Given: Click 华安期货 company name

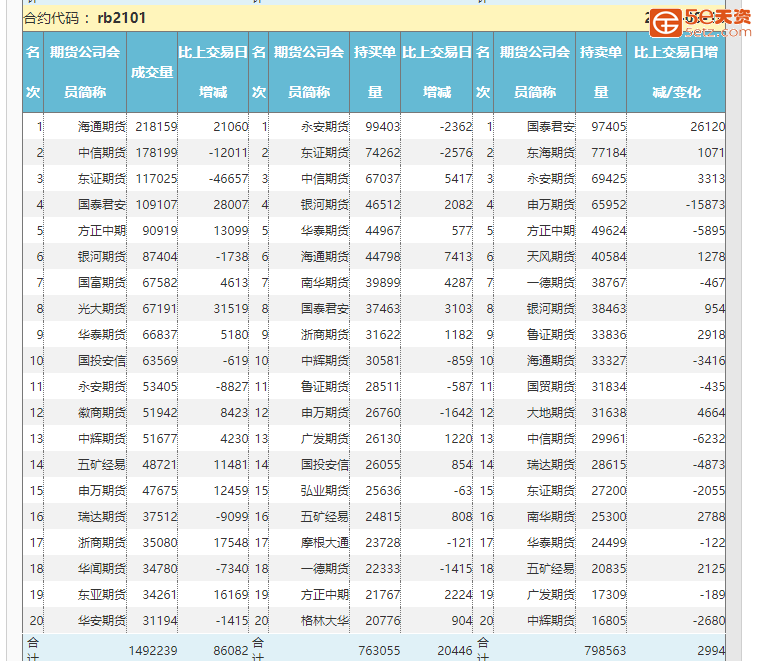Looking at the screenshot, I should tap(102, 621).
